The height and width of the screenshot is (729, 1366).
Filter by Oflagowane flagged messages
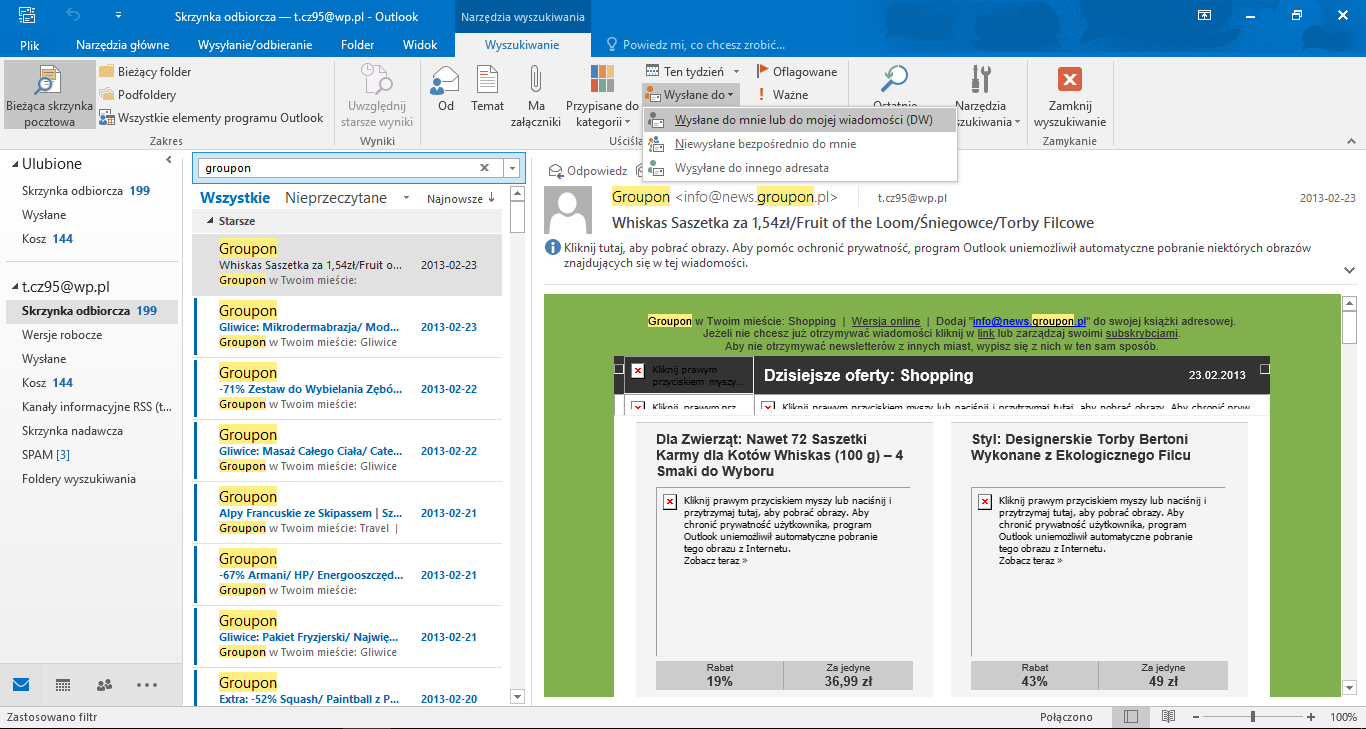(x=795, y=72)
